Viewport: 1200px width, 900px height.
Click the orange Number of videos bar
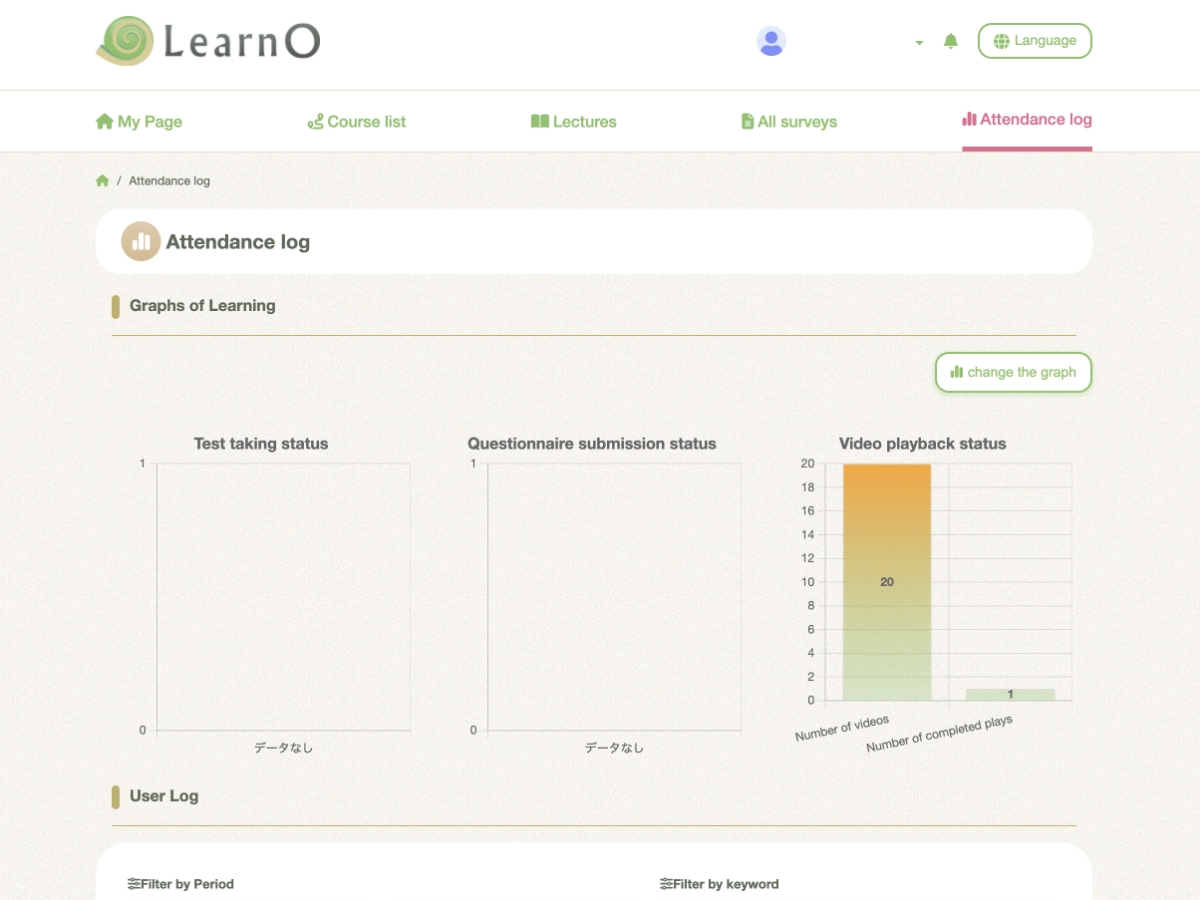887,581
